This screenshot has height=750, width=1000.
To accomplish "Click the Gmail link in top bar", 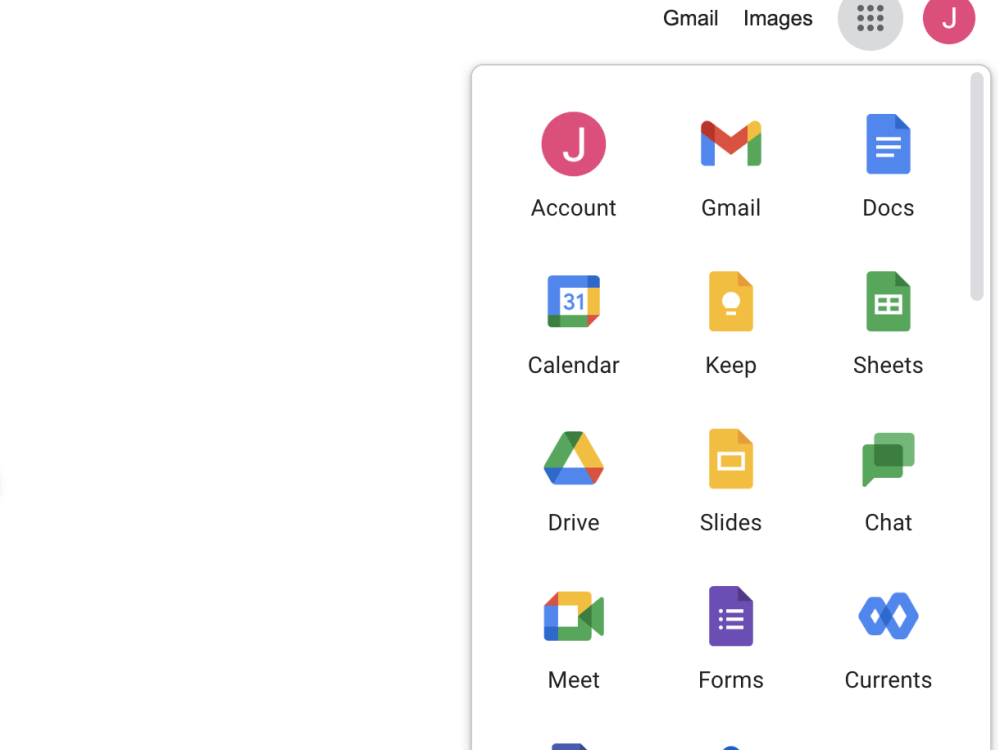I will pyautogui.click(x=691, y=18).
